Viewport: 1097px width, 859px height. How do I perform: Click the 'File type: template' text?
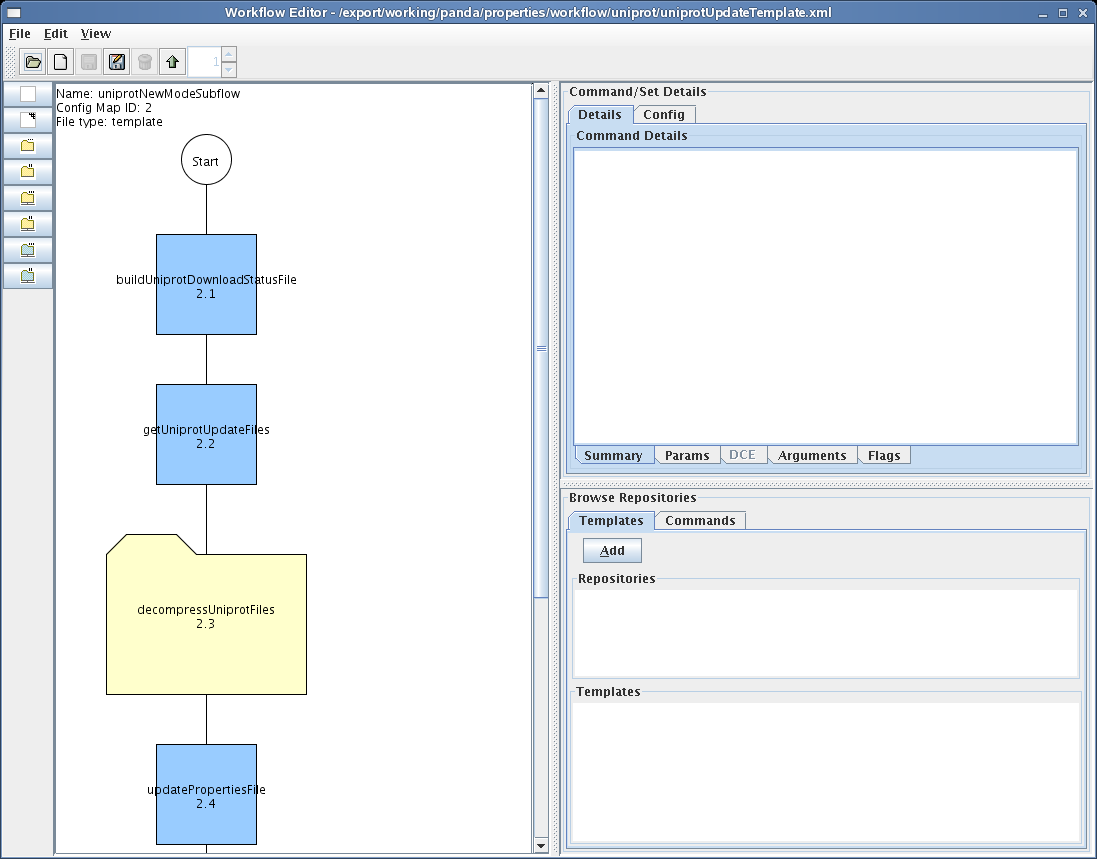pyautogui.click(x=110, y=122)
